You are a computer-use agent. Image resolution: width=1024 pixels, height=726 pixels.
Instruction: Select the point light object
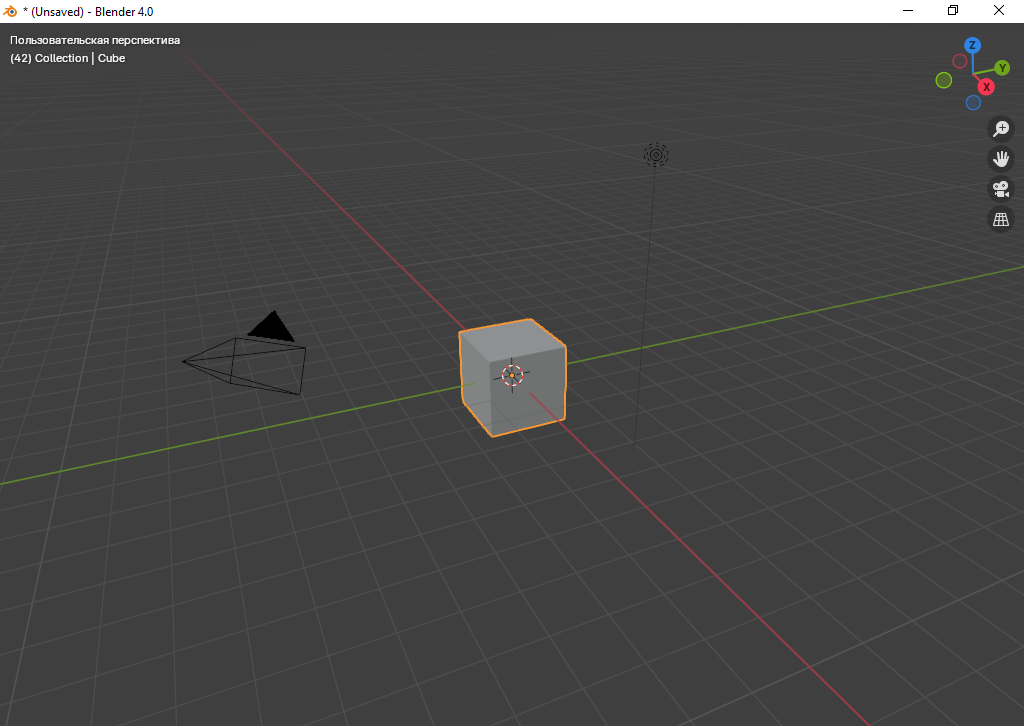tap(656, 154)
